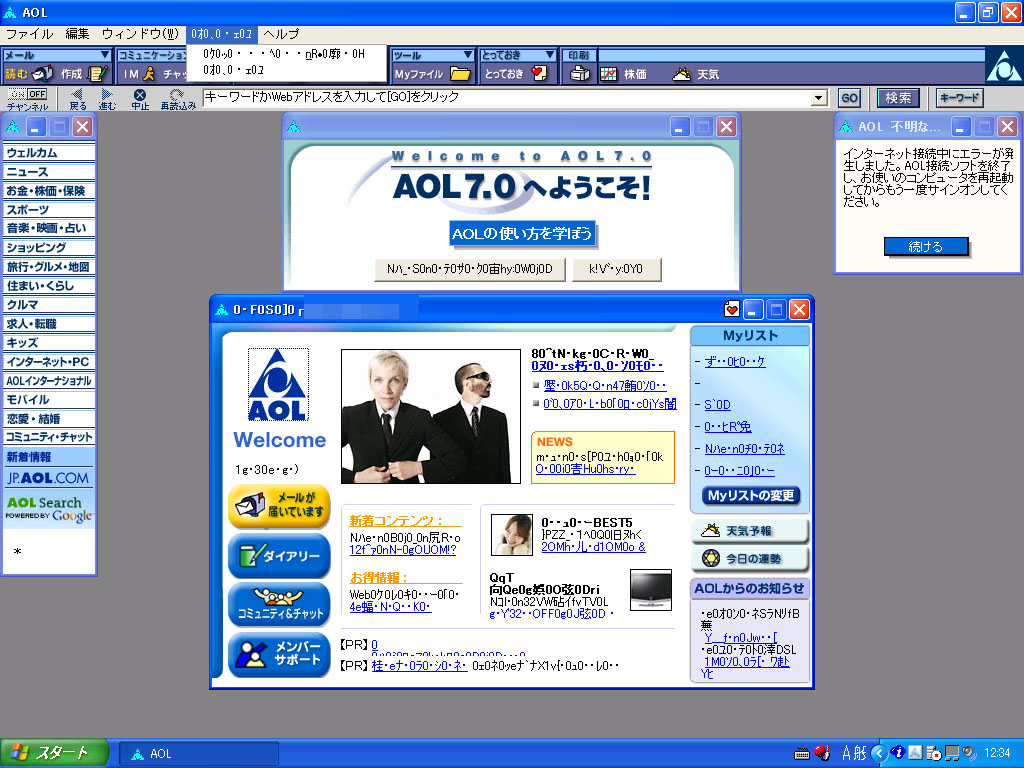The image size is (1024, 768).
Task: Click the keyword or web address field
Action: [507, 98]
